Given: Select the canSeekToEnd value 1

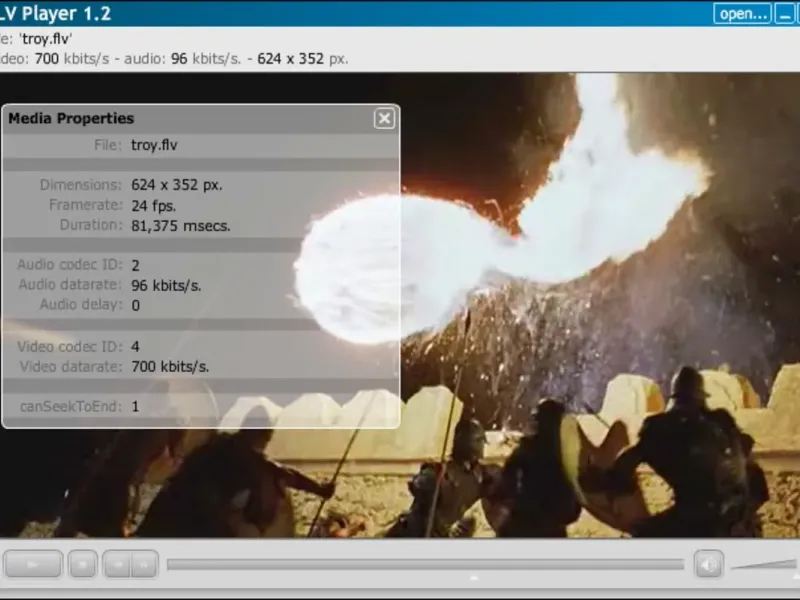Looking at the screenshot, I should (x=135, y=407).
